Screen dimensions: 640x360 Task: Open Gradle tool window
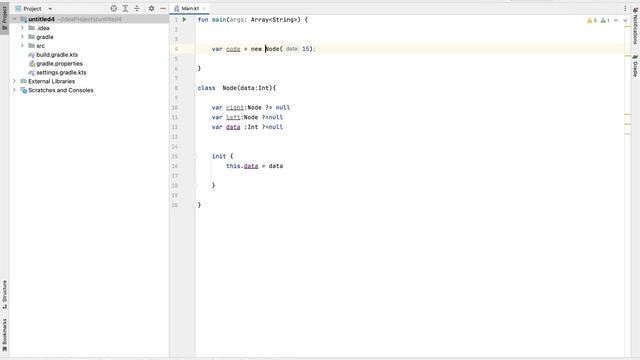[635, 65]
